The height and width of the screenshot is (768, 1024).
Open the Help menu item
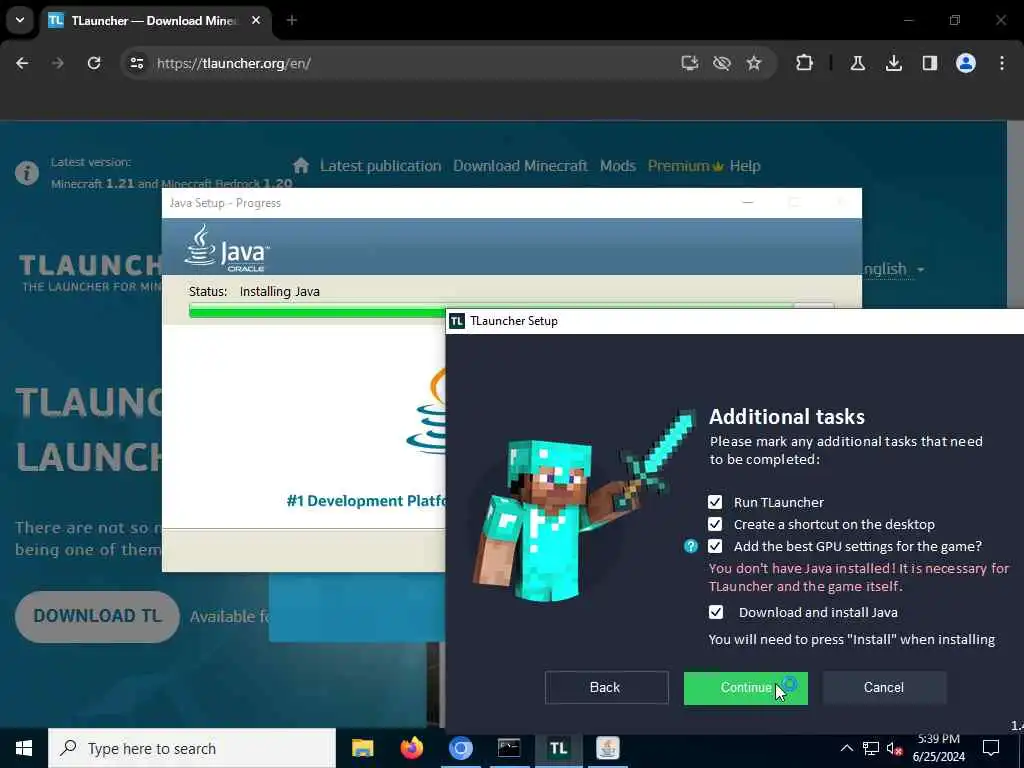[x=745, y=166]
